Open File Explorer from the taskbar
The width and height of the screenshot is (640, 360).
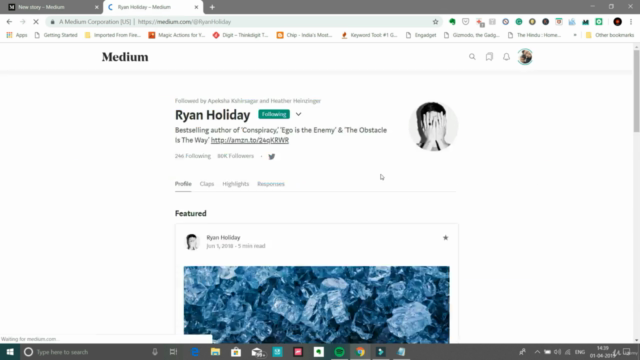[x=215, y=352]
